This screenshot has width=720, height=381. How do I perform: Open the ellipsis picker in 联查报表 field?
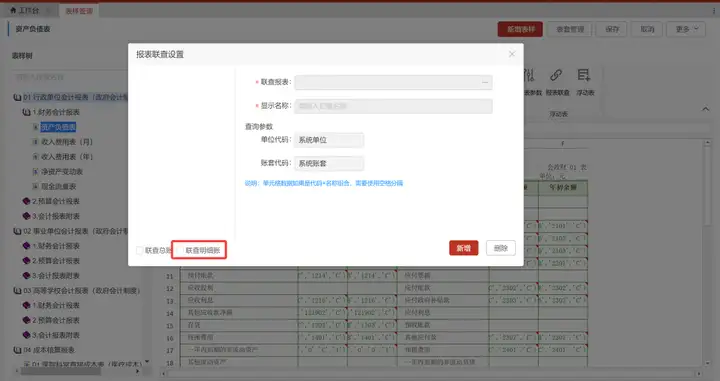485,83
